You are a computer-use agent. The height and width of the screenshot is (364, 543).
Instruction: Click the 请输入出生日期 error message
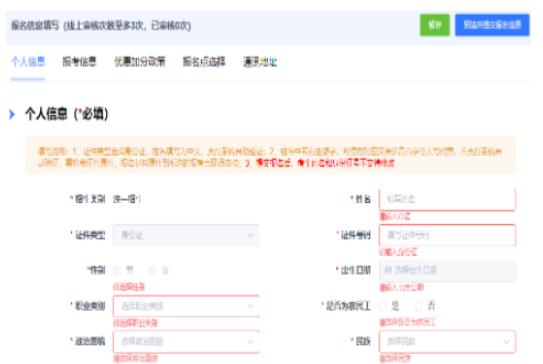click(402, 287)
